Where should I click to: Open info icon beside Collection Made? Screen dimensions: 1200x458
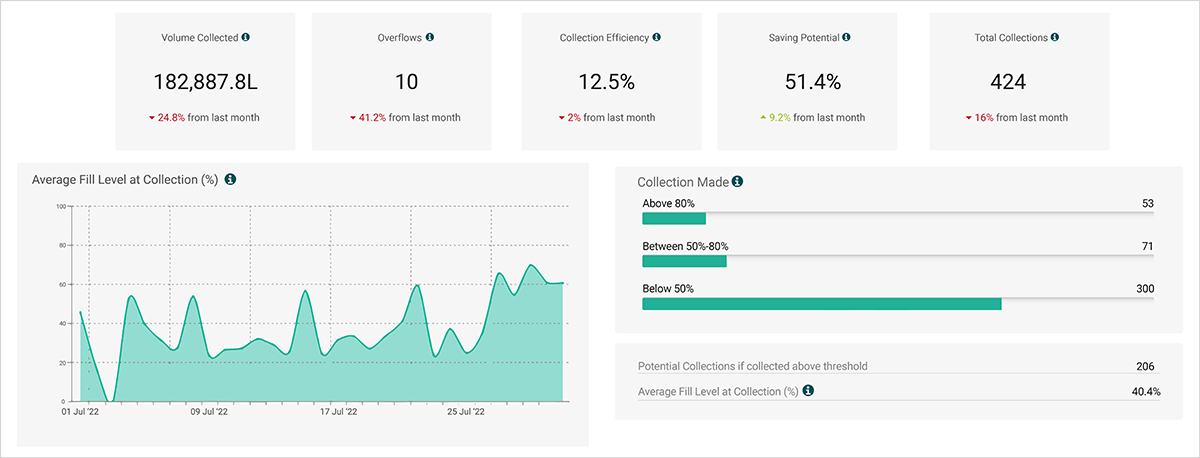click(x=738, y=182)
